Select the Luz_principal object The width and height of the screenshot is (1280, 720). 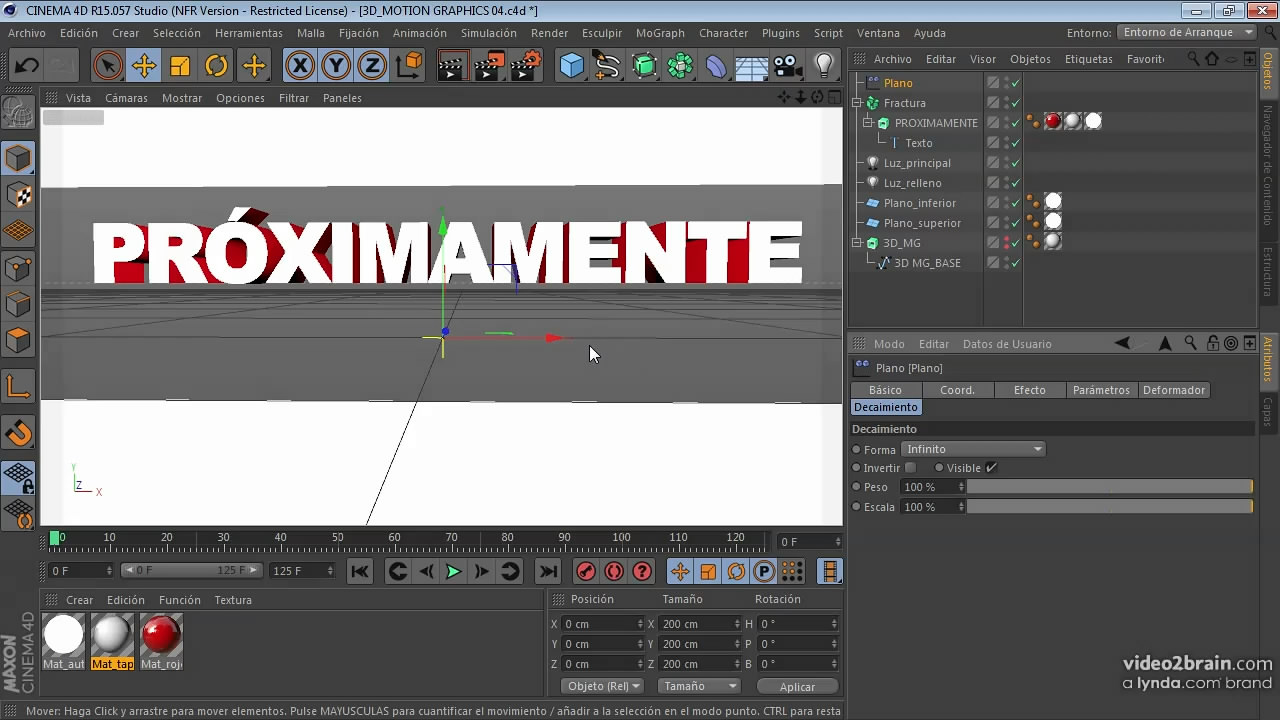tap(917, 163)
